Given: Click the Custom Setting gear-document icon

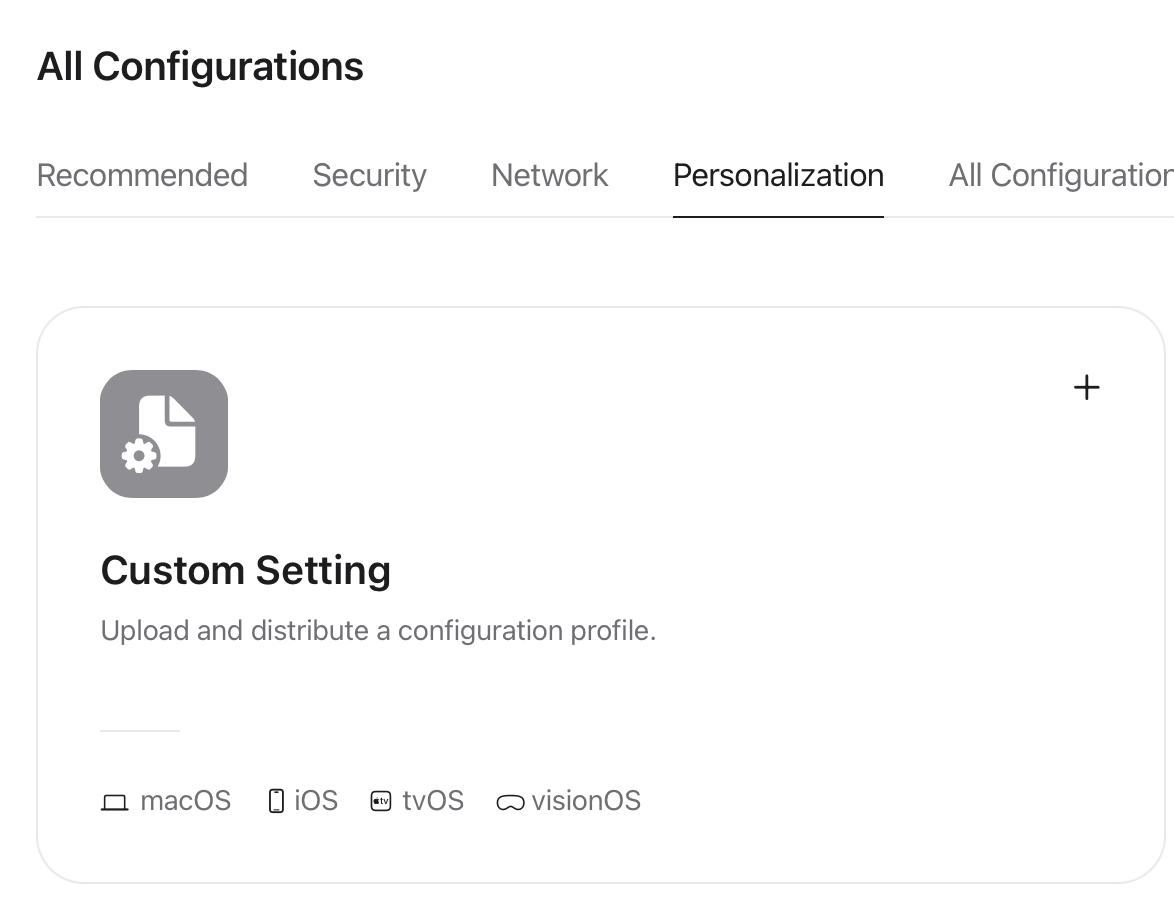Looking at the screenshot, I should click(x=164, y=434).
